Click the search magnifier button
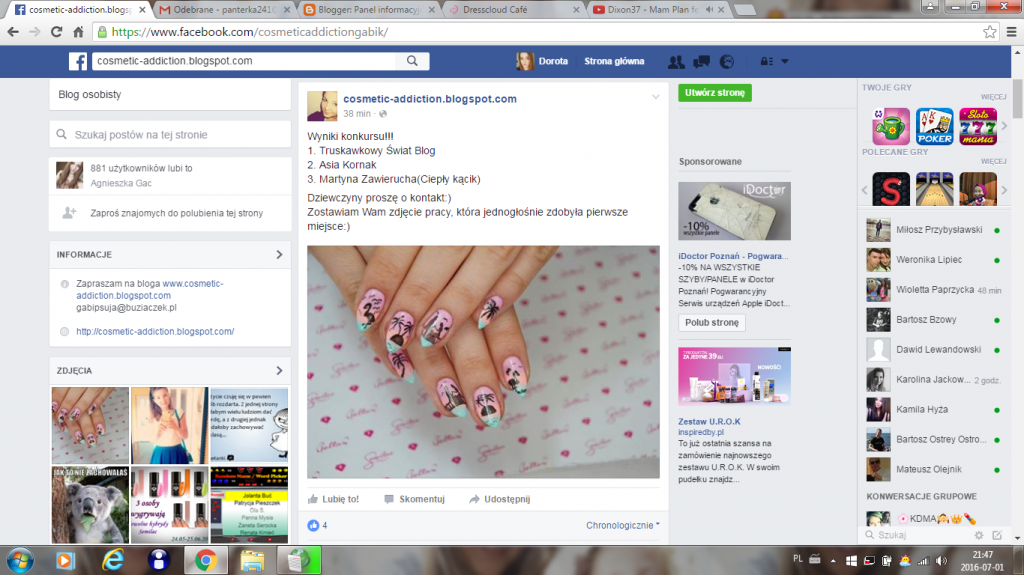 click(x=412, y=61)
